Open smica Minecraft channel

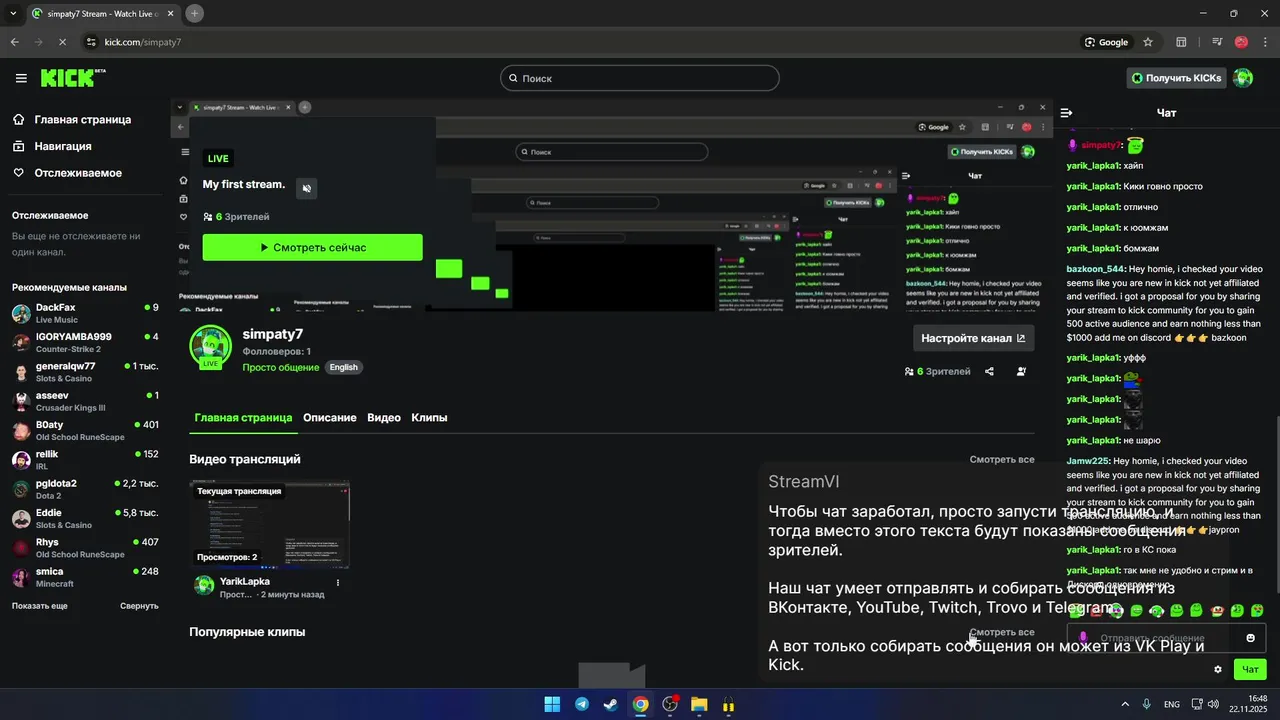pos(85,577)
